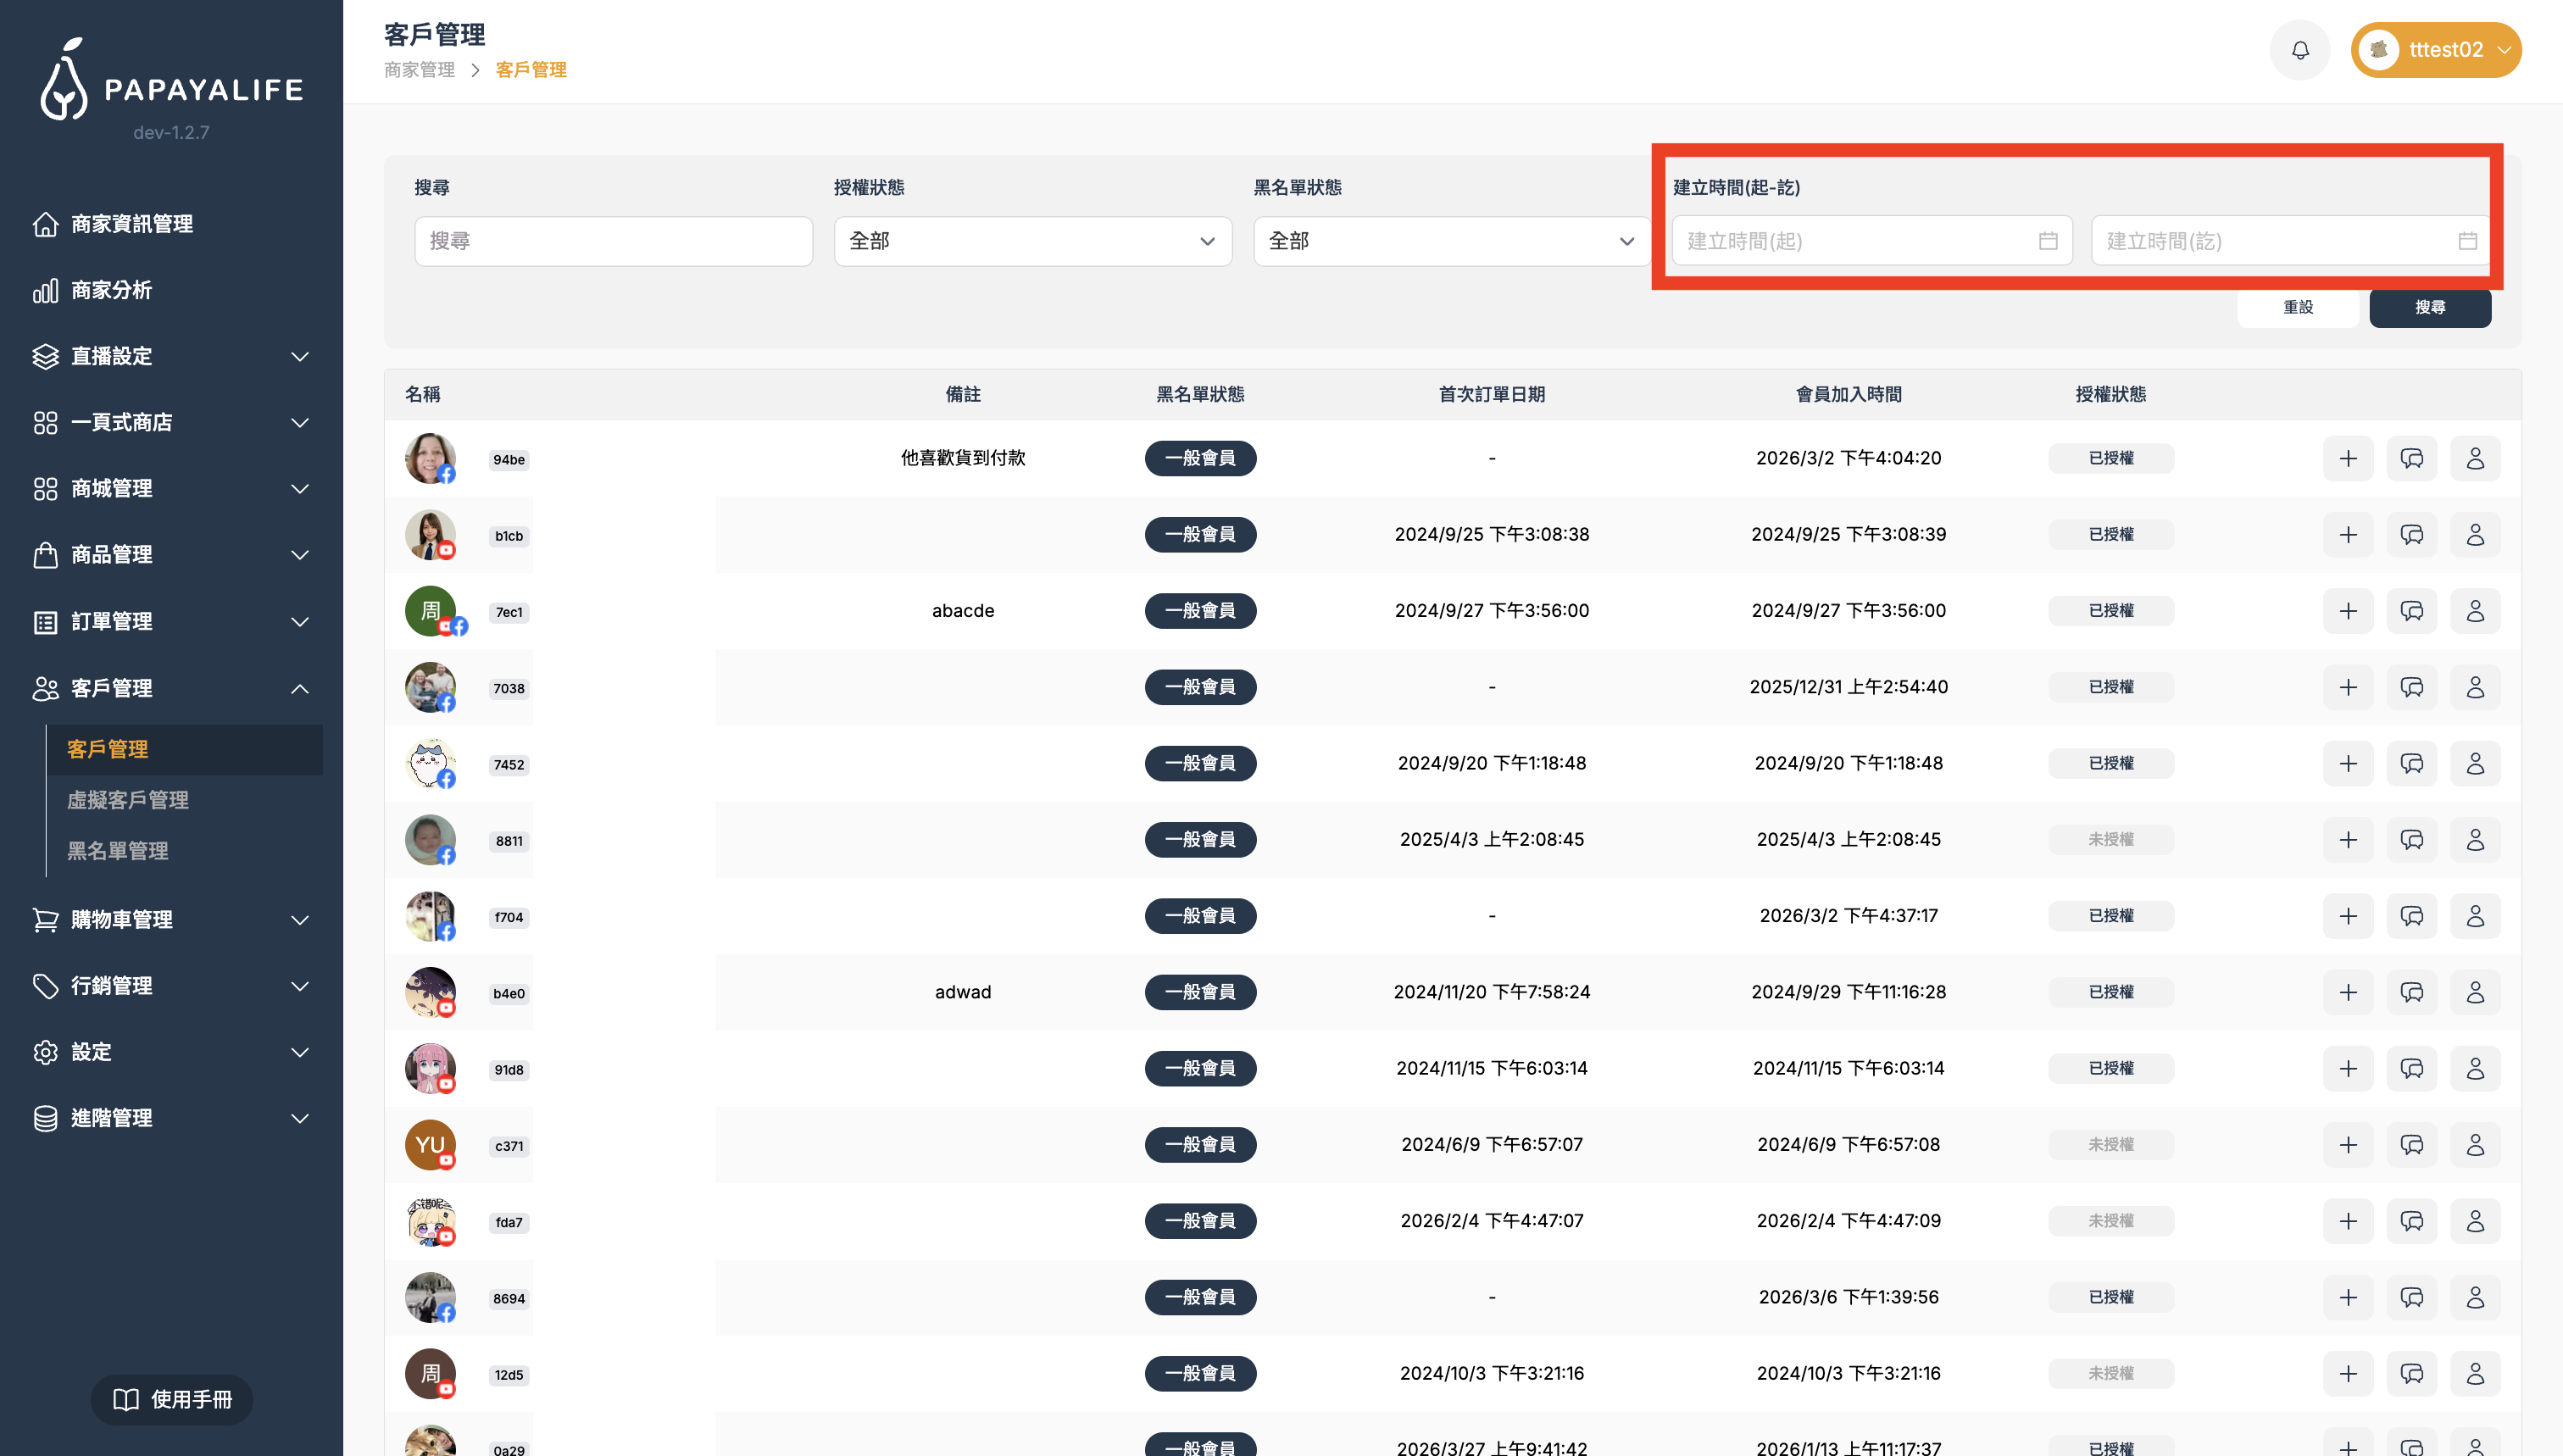2563x1456 pixels.
Task: Click the dark 搜尋 button
Action: pyautogui.click(x=2429, y=307)
